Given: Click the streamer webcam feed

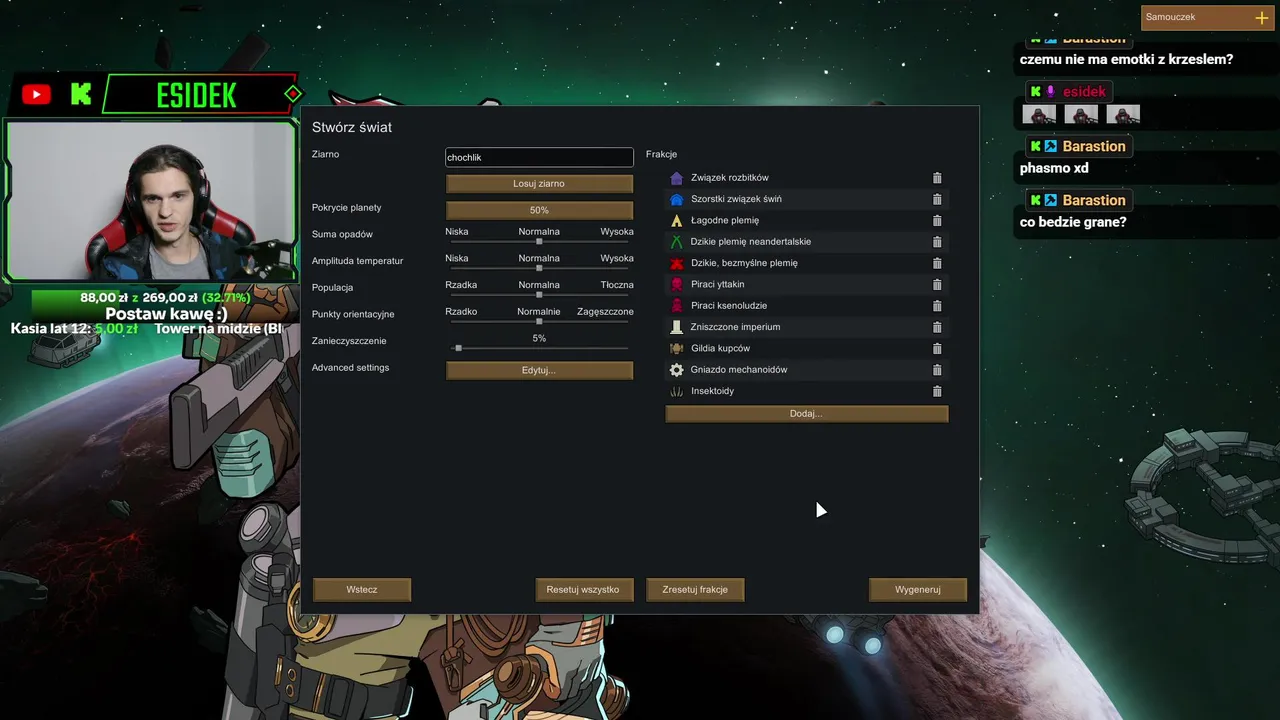Looking at the screenshot, I should (152, 199).
